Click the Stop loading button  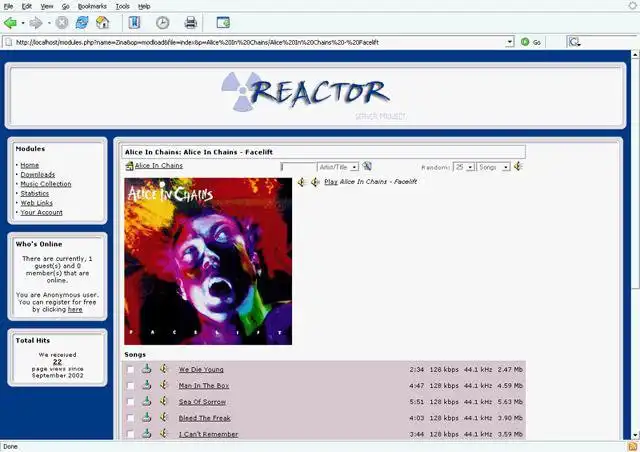click(x=62, y=22)
